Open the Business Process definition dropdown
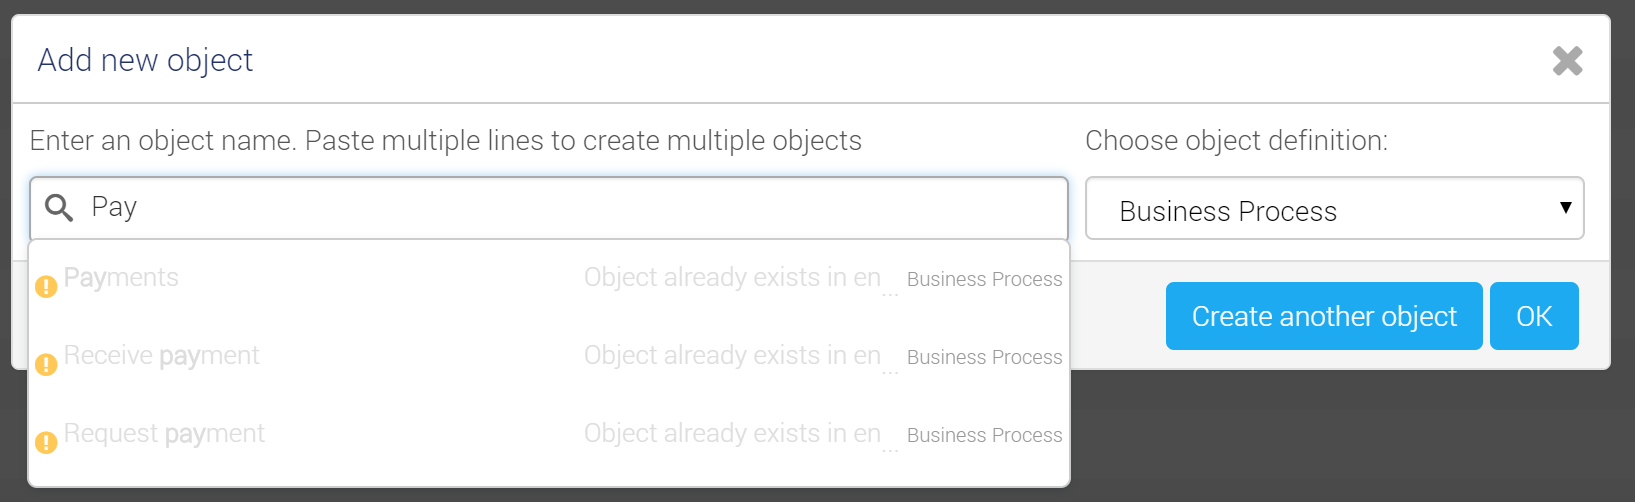Screen dimensions: 1635x502 [x=1334, y=209]
